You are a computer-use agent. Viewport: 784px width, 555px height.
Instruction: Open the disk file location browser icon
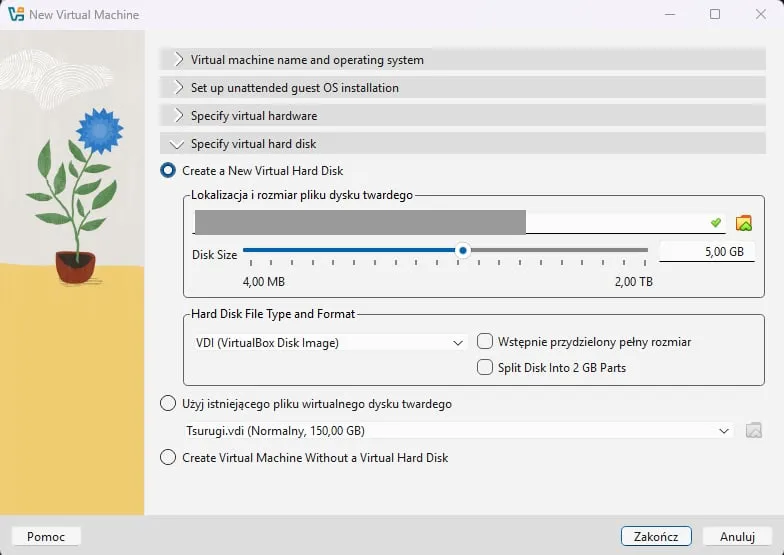(x=744, y=222)
